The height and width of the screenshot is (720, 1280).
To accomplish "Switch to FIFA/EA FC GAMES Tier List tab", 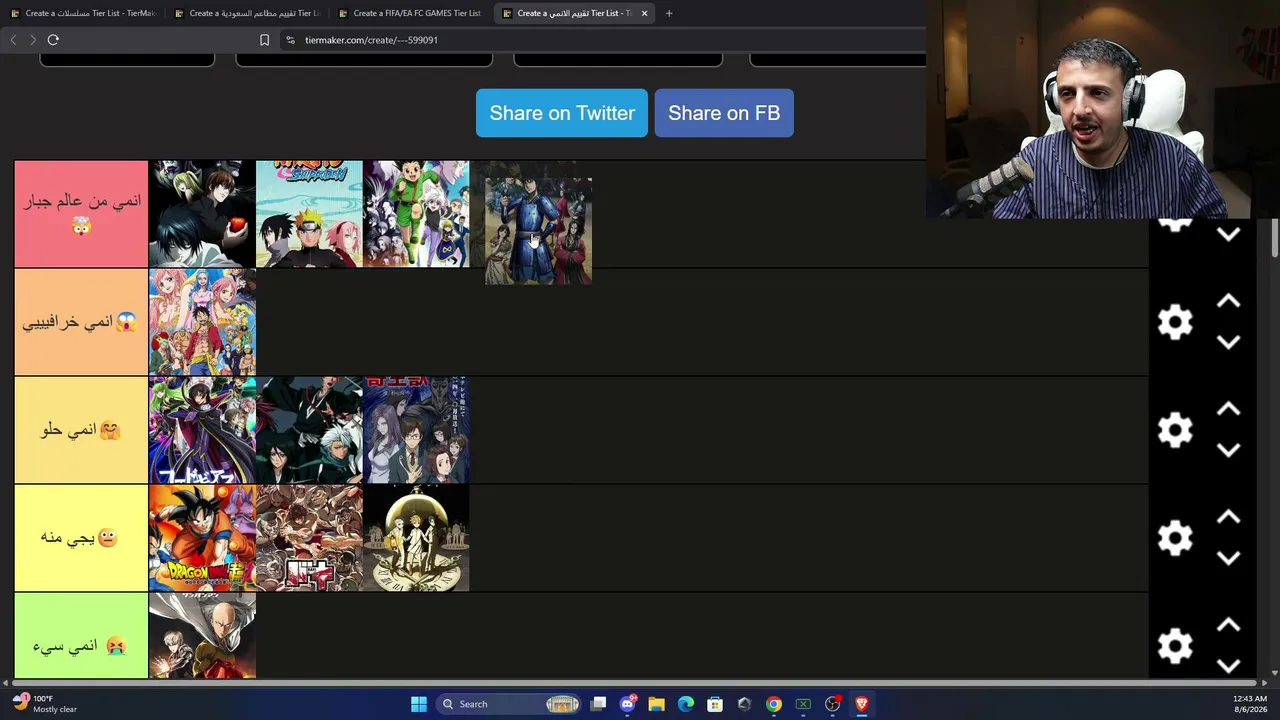I will (411, 13).
